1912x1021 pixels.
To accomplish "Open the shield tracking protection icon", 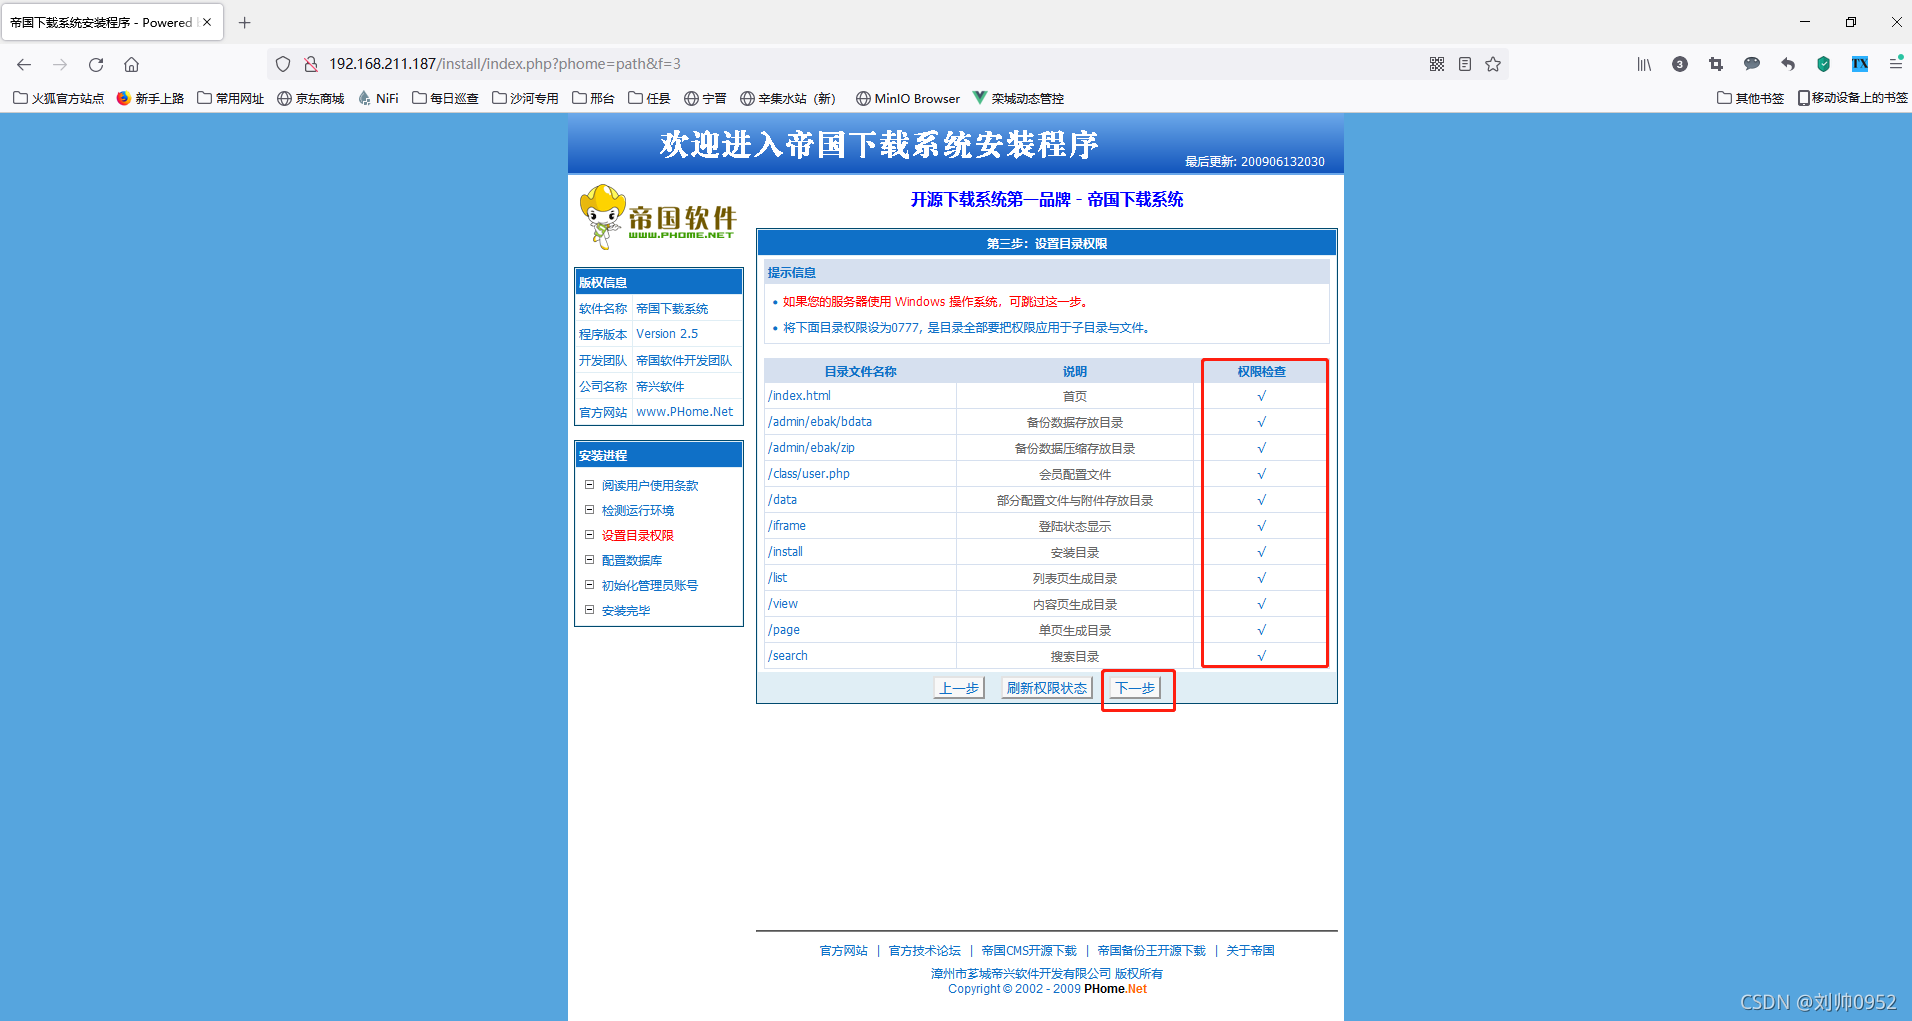I will coord(283,64).
